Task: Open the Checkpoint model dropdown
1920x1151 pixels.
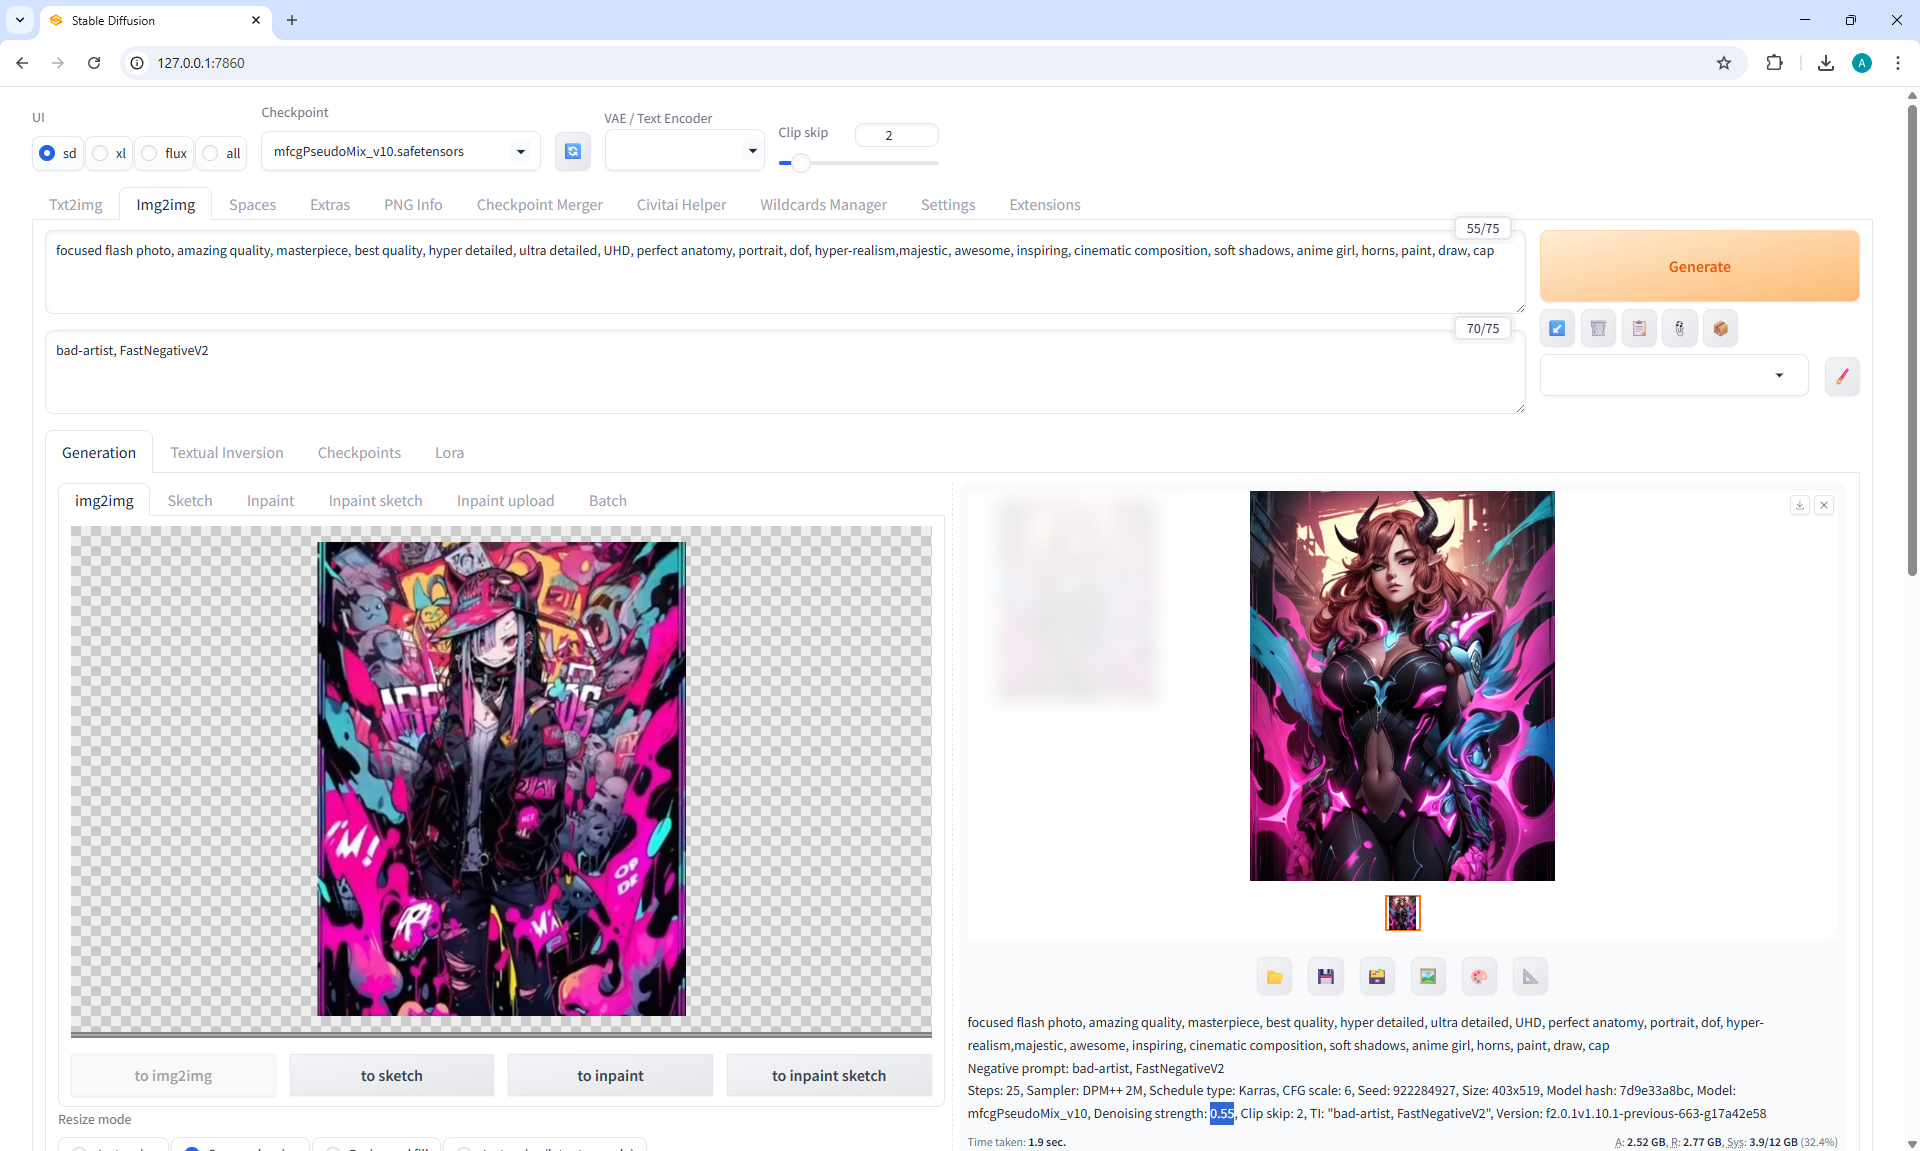Action: pyautogui.click(x=400, y=152)
